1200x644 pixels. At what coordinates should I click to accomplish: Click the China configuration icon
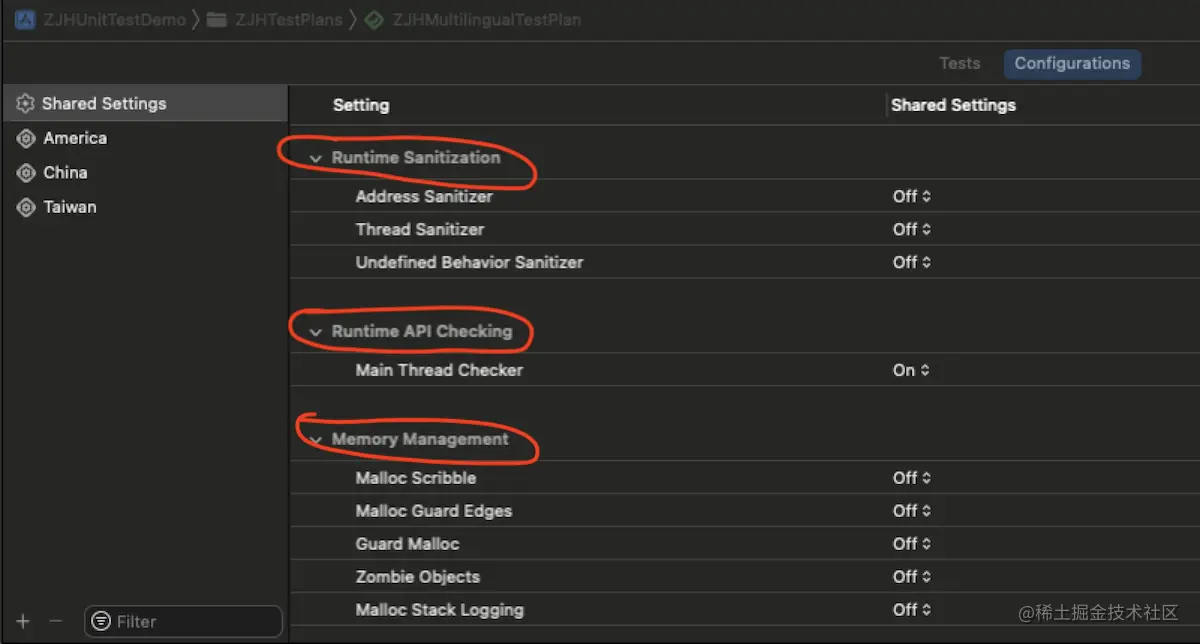tap(26, 173)
